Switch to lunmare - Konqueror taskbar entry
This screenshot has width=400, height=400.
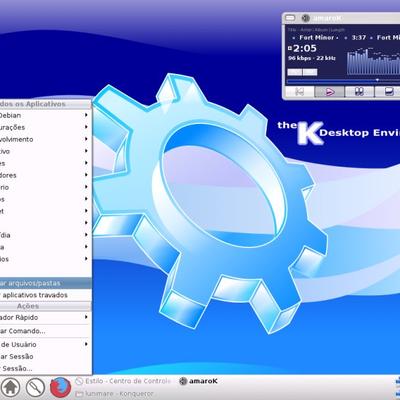115,394
